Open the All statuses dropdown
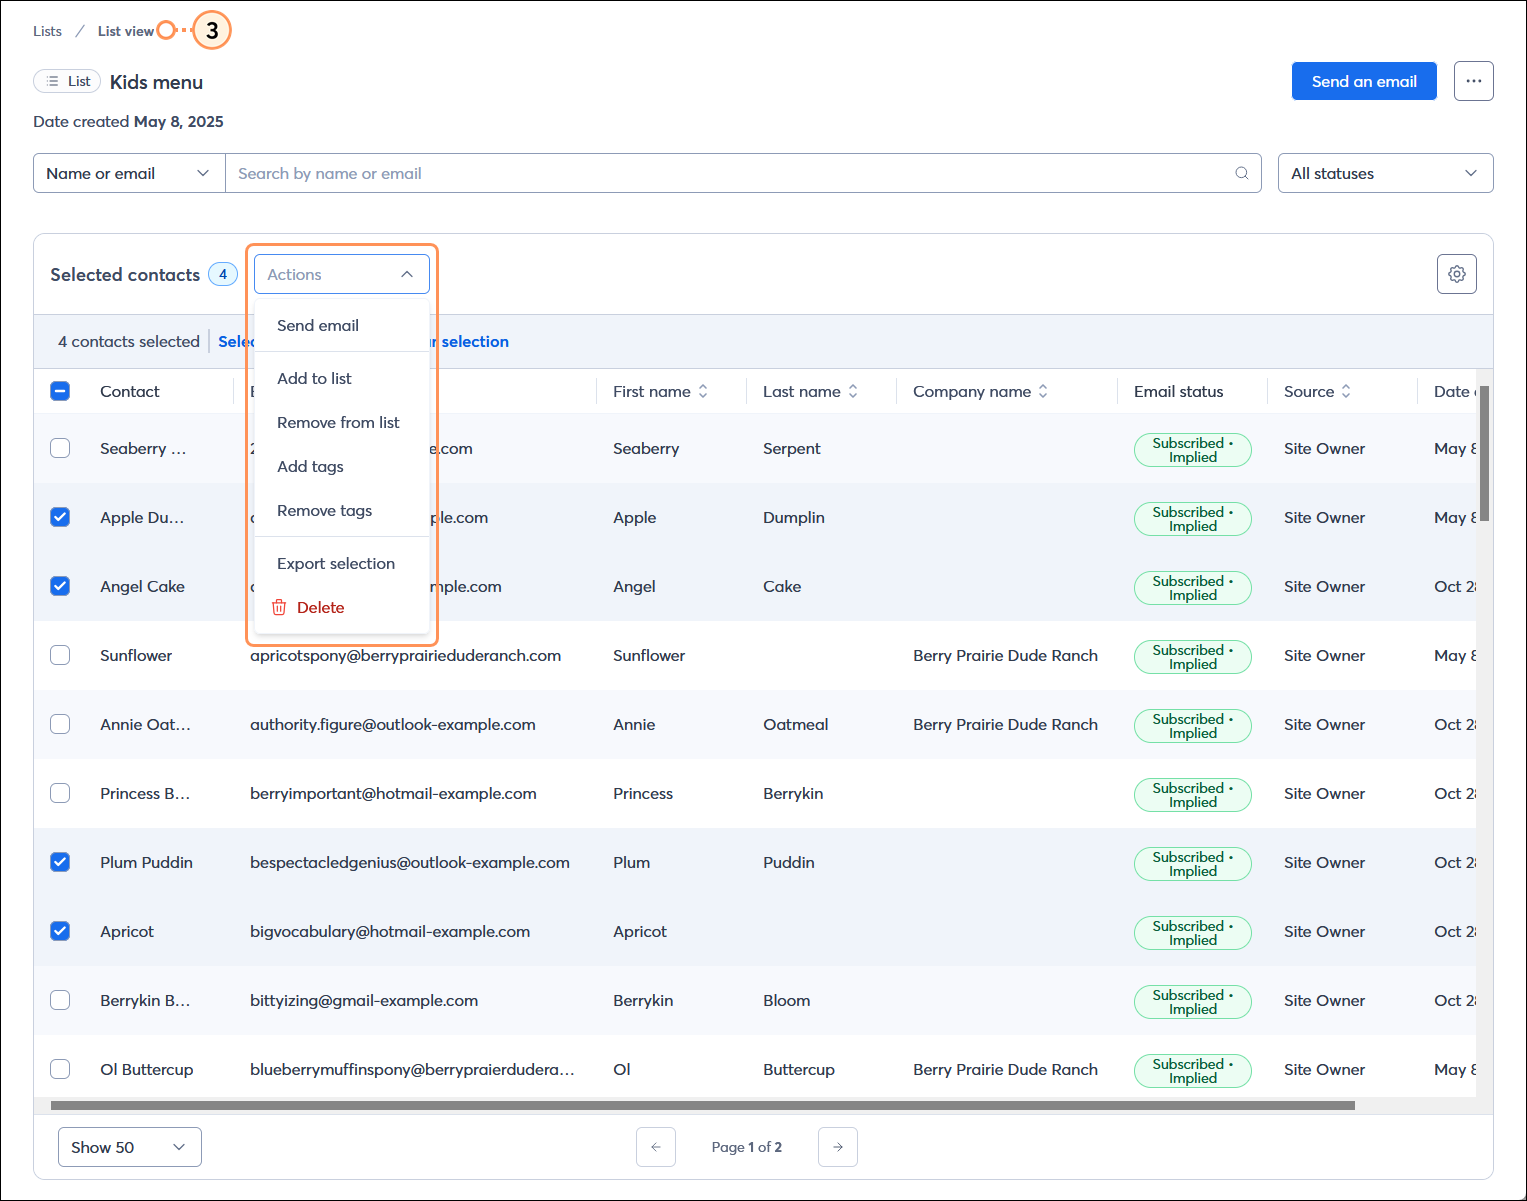 click(1385, 173)
